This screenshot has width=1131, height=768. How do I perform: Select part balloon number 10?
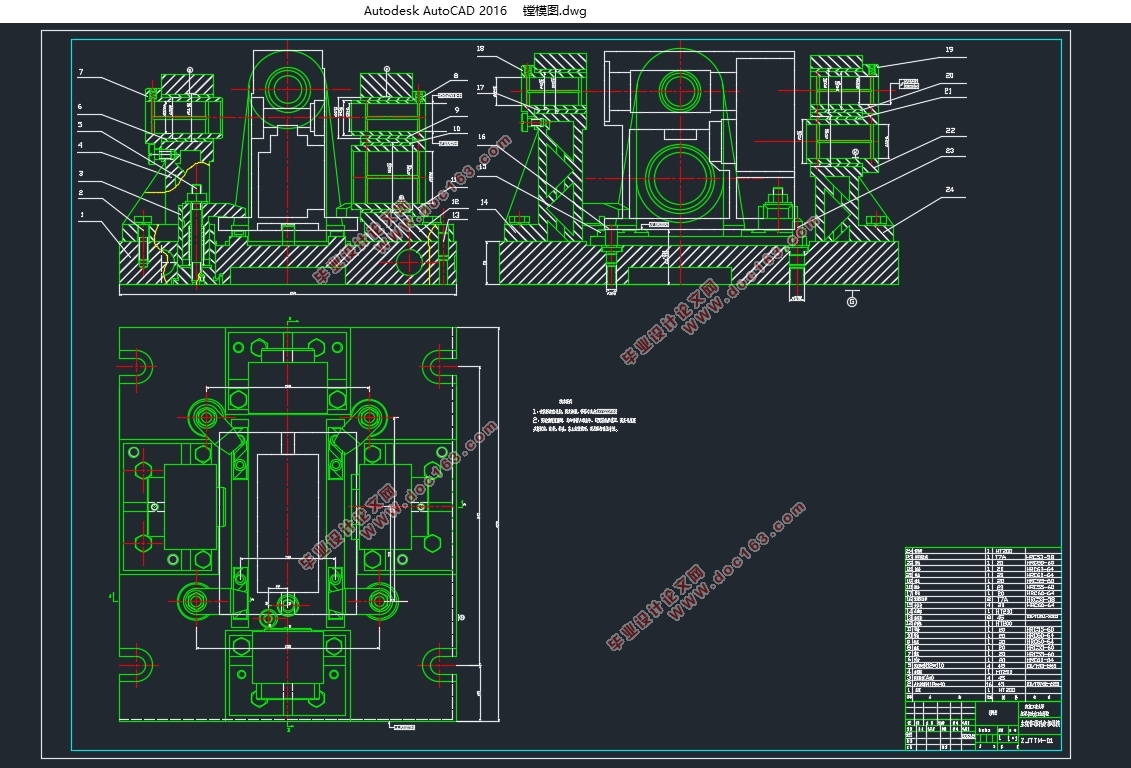coord(456,129)
